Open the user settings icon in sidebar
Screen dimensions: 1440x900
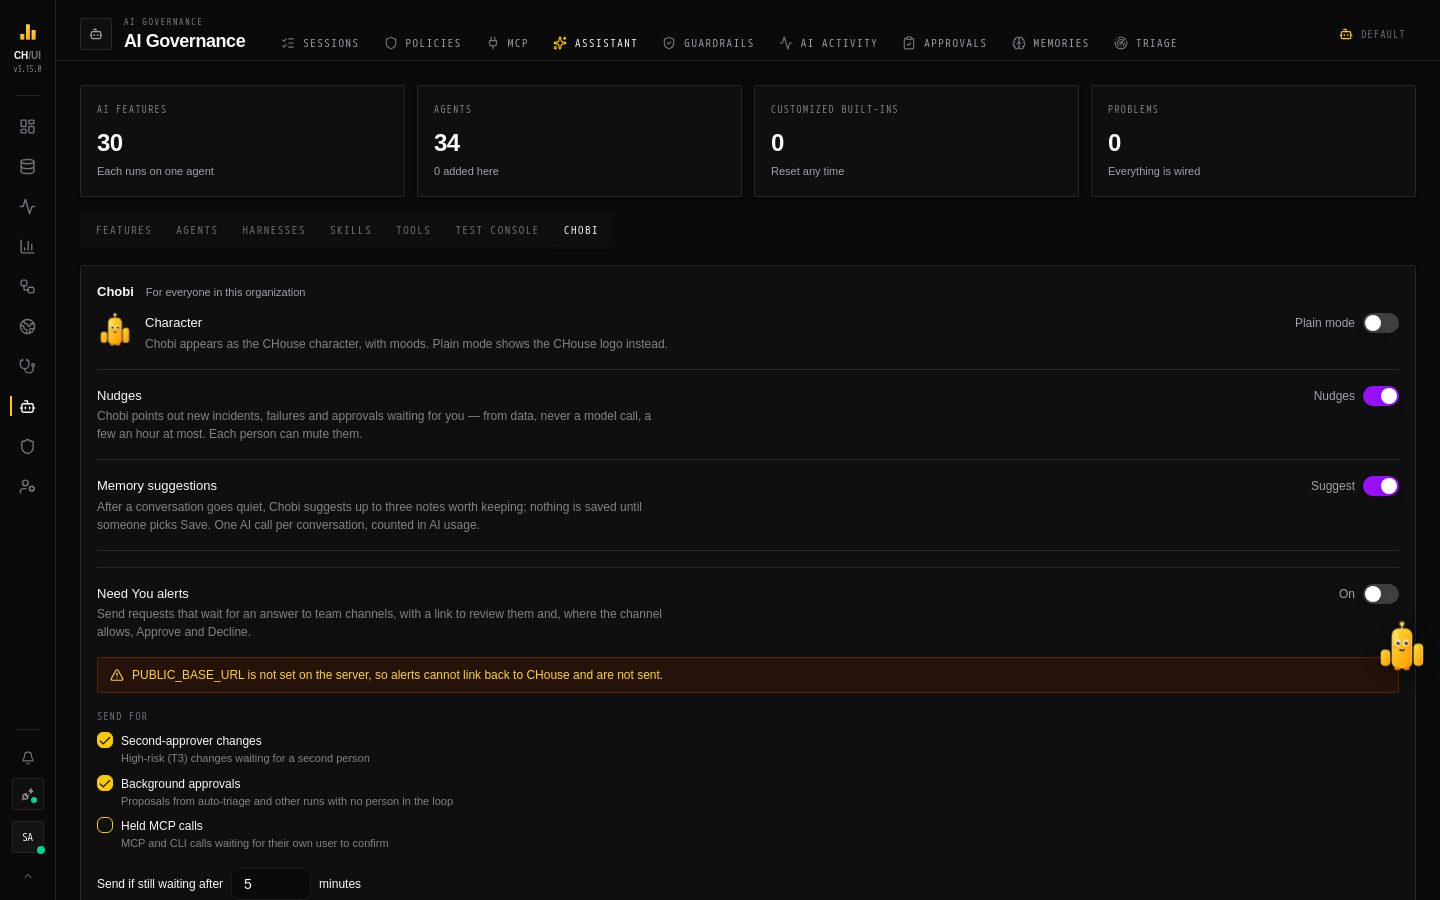point(28,487)
